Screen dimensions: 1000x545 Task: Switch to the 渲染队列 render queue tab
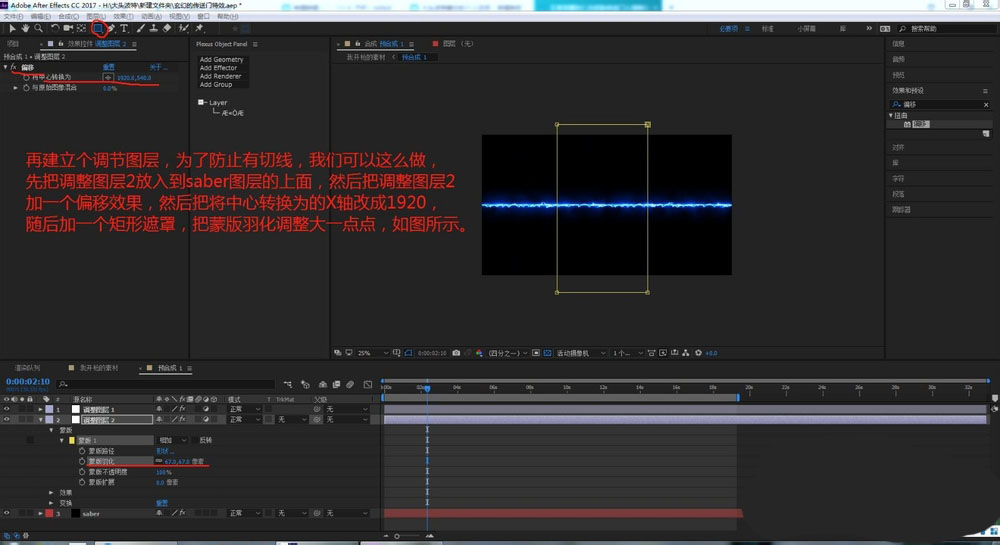[x=27, y=368]
